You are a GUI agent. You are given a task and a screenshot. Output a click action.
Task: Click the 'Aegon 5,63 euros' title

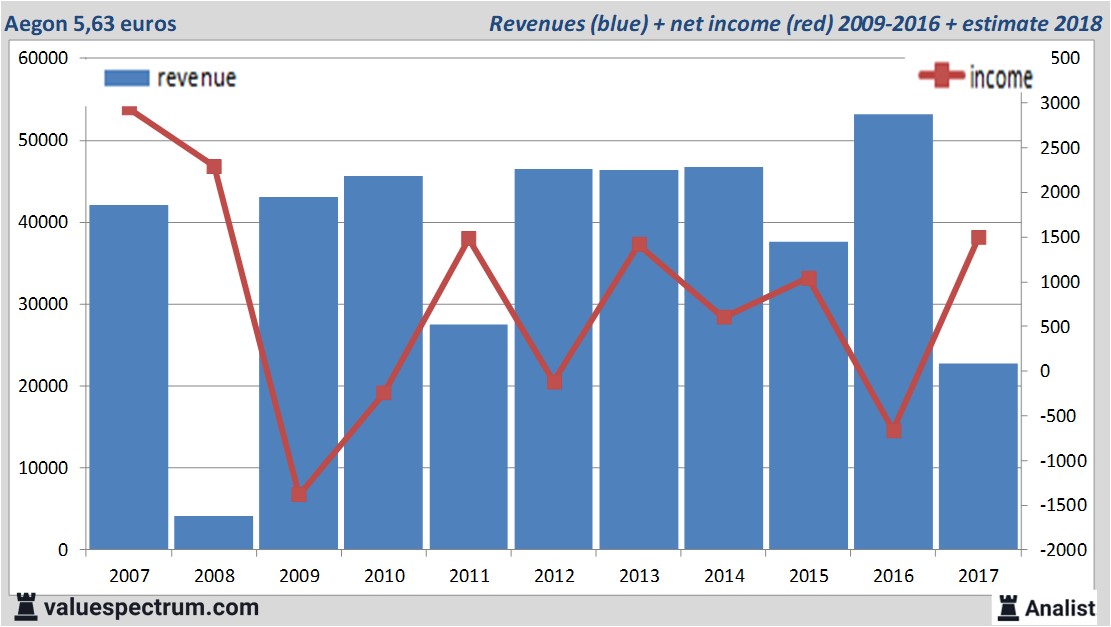click(90, 23)
